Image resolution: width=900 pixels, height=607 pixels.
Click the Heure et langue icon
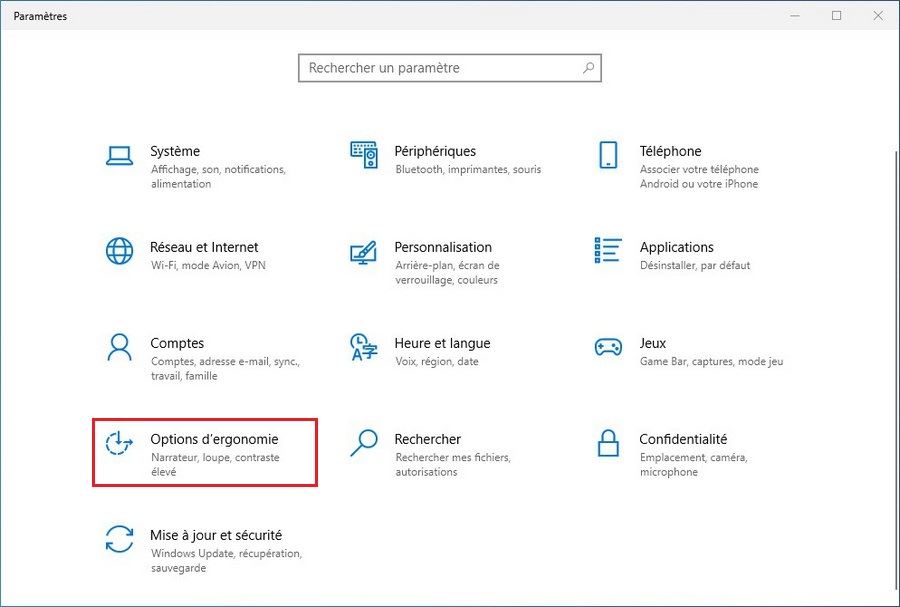click(x=364, y=347)
